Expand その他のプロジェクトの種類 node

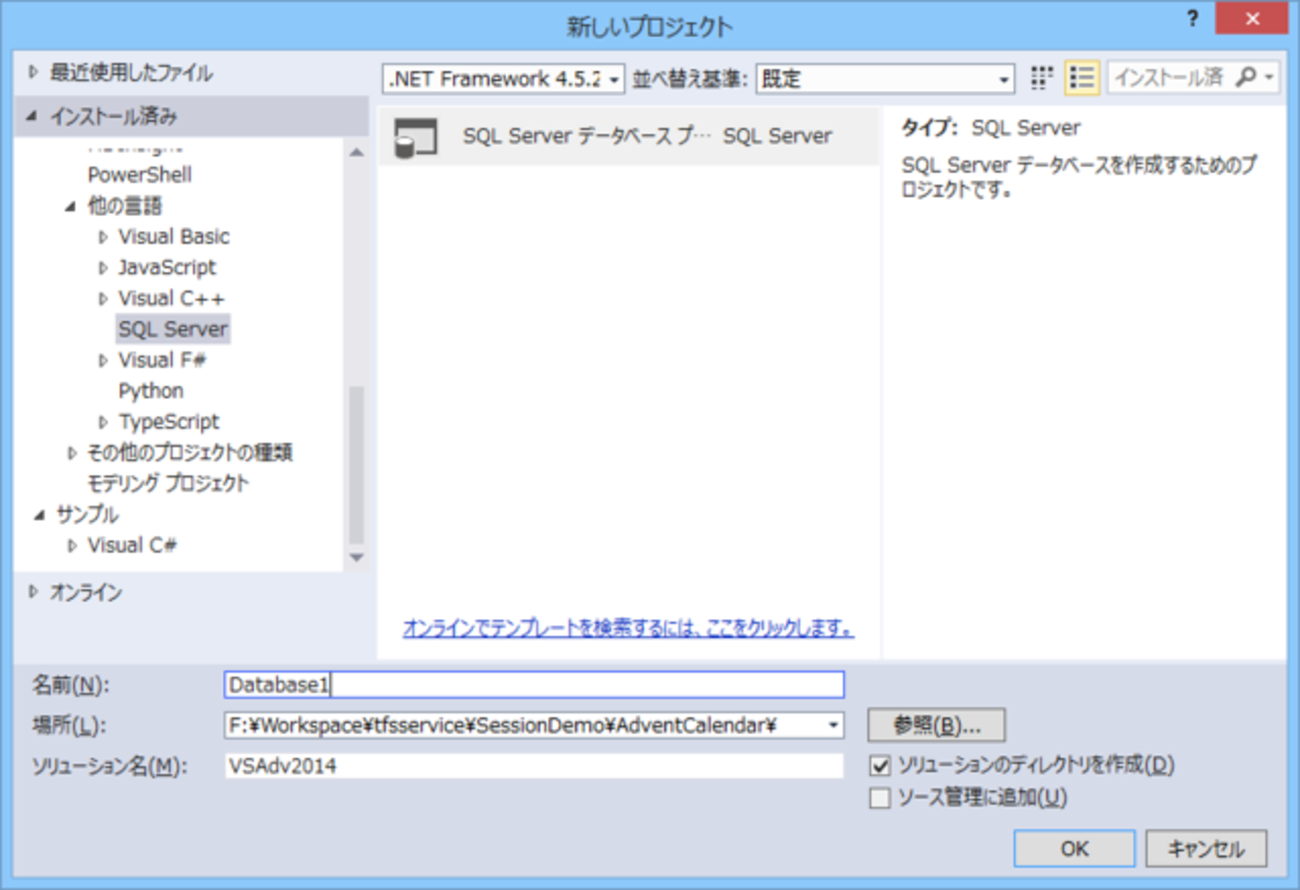71,454
